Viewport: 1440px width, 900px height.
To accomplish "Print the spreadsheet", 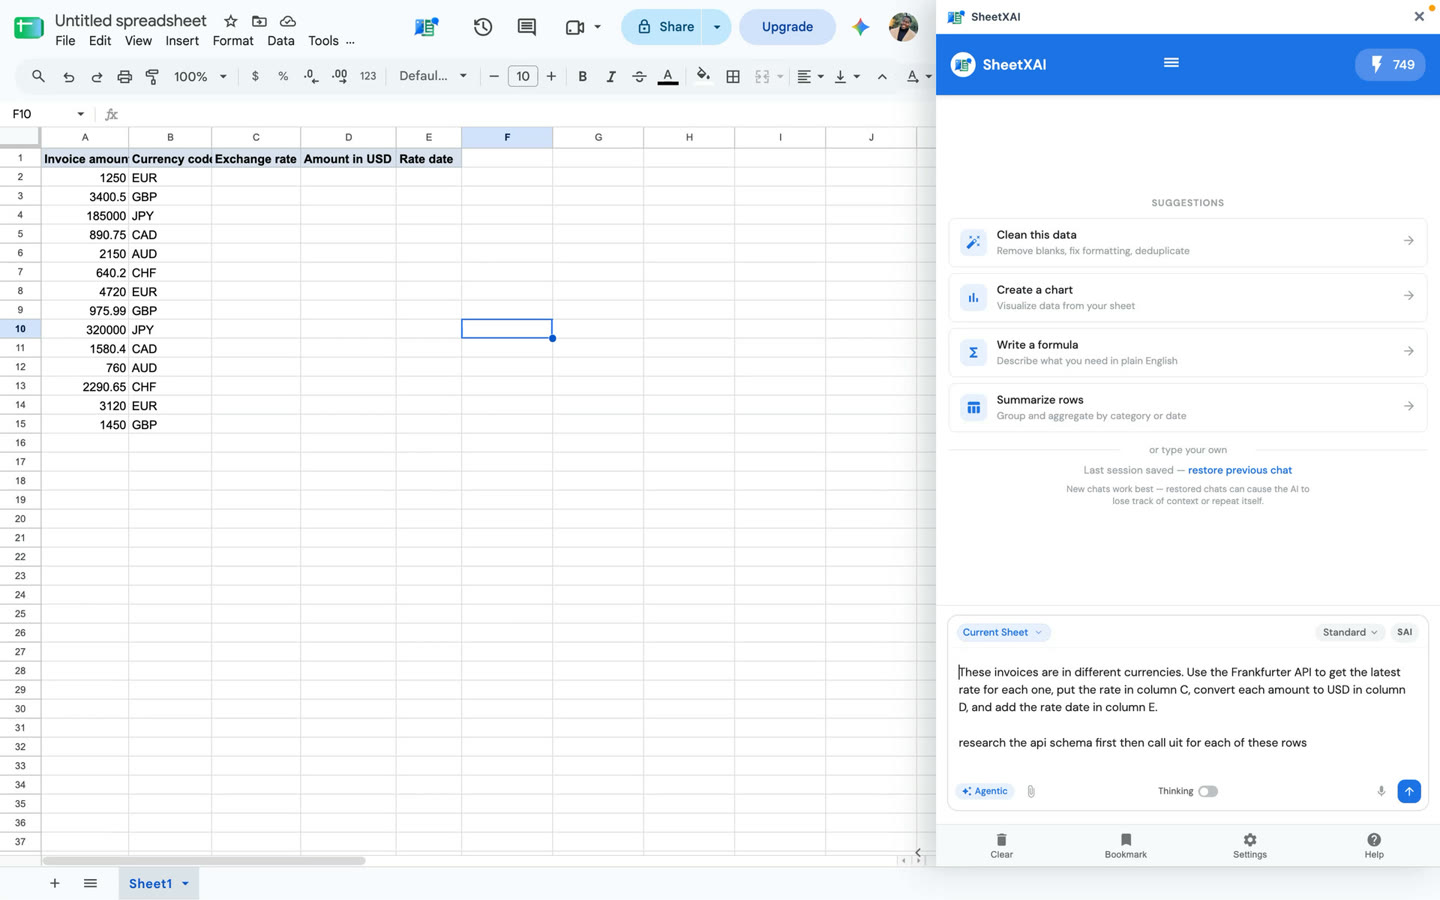I will 124,77.
